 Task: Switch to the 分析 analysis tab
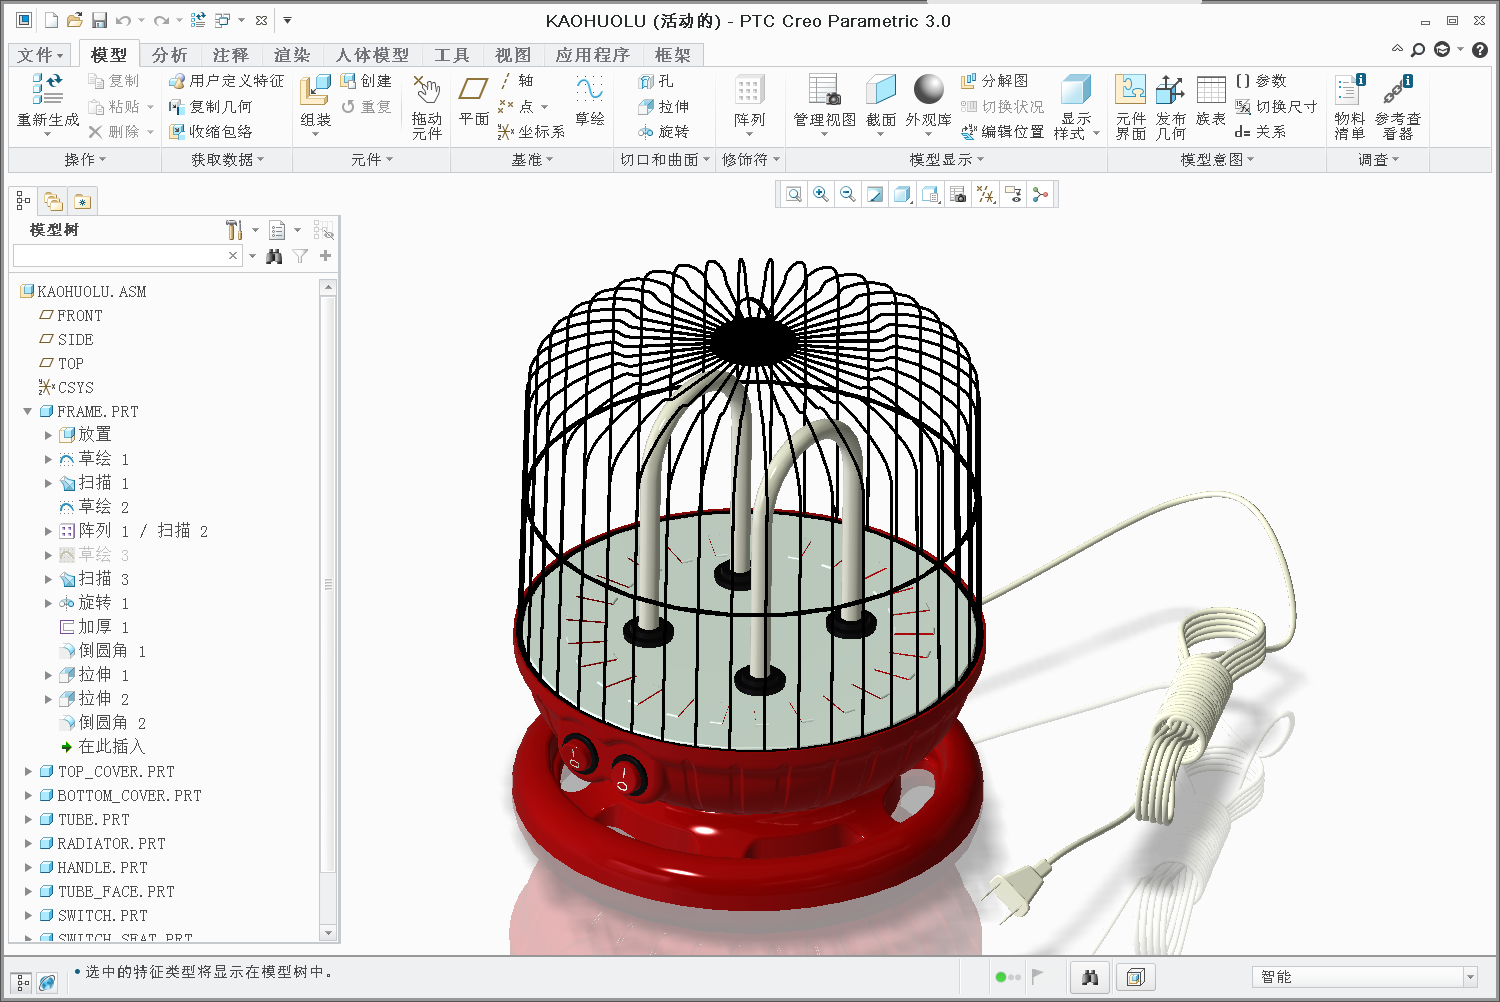point(170,55)
